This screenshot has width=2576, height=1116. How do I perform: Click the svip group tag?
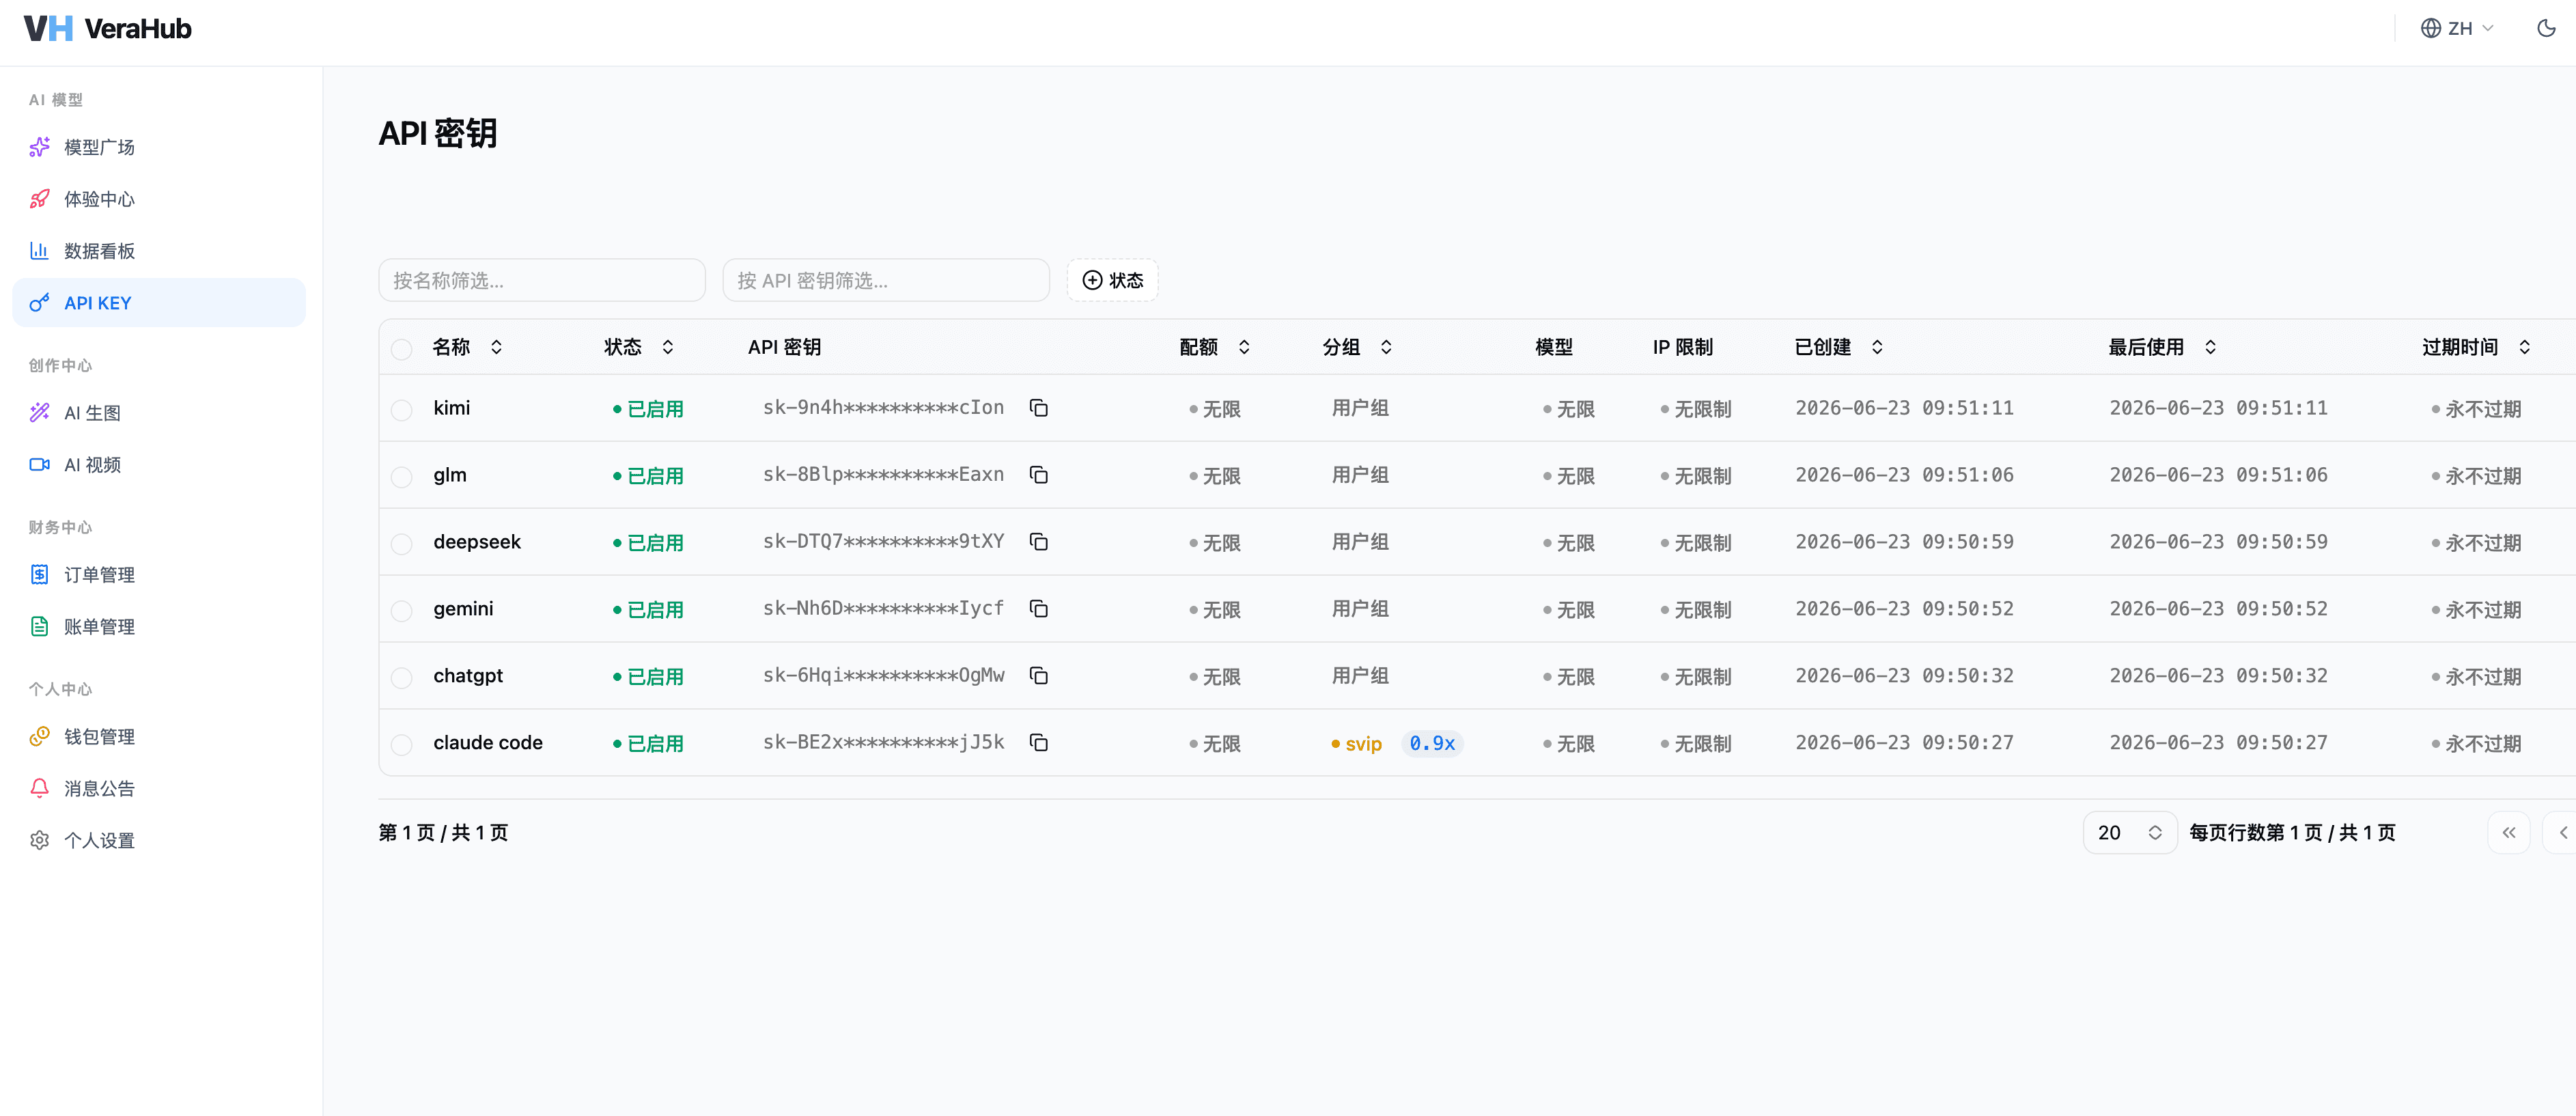coord(1356,744)
